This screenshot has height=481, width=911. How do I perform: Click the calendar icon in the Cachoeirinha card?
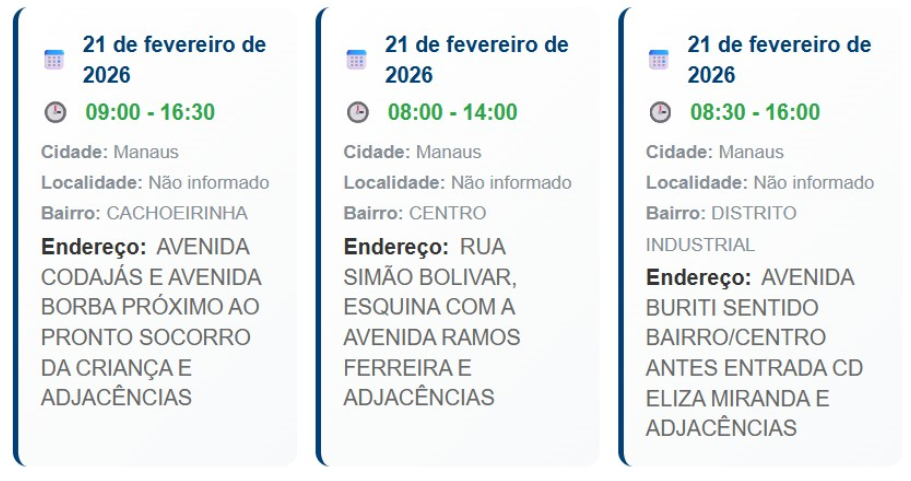(54, 59)
